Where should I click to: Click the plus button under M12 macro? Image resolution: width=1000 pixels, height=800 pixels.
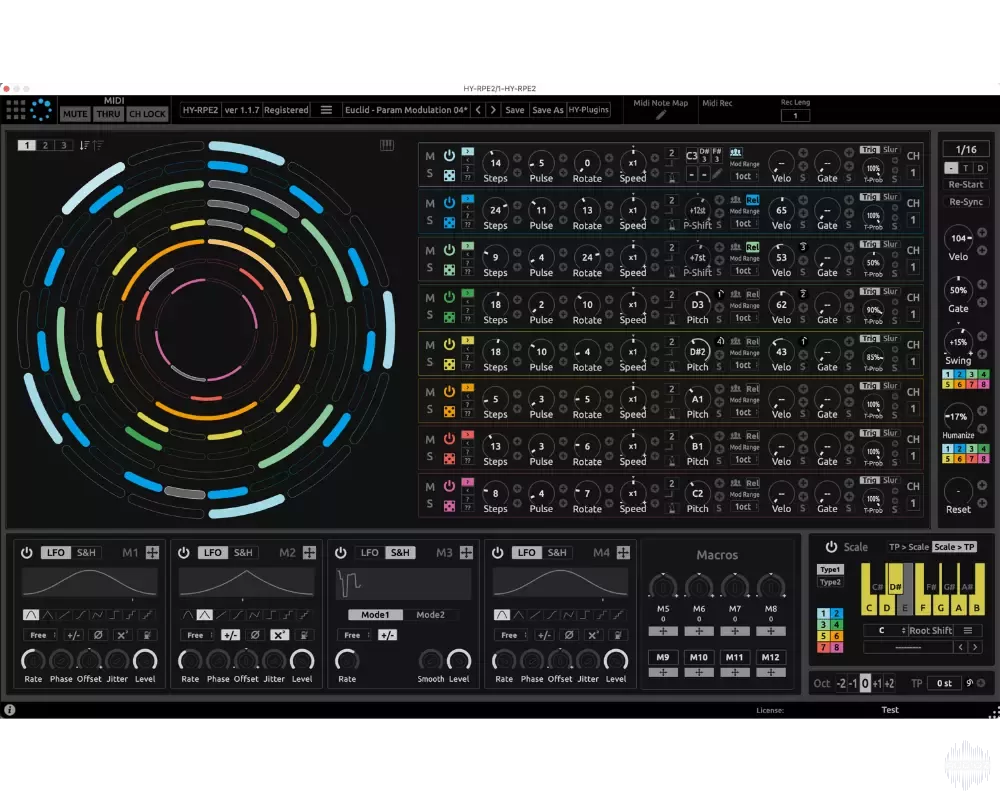coord(770,672)
